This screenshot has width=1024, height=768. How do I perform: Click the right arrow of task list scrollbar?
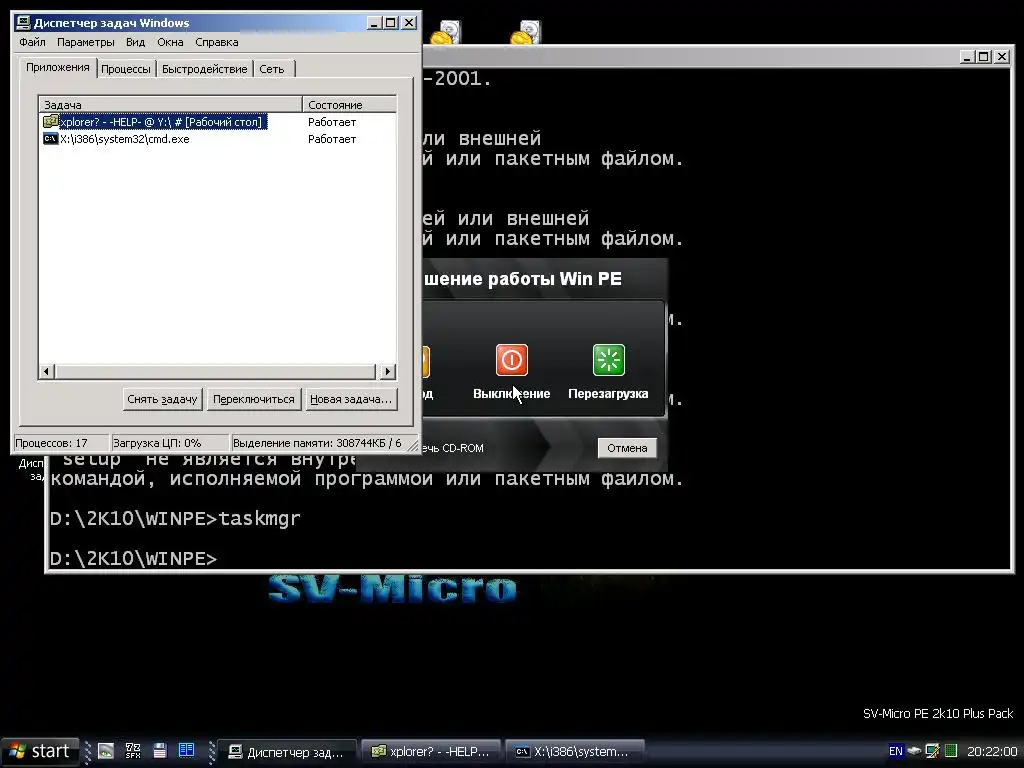click(x=387, y=372)
